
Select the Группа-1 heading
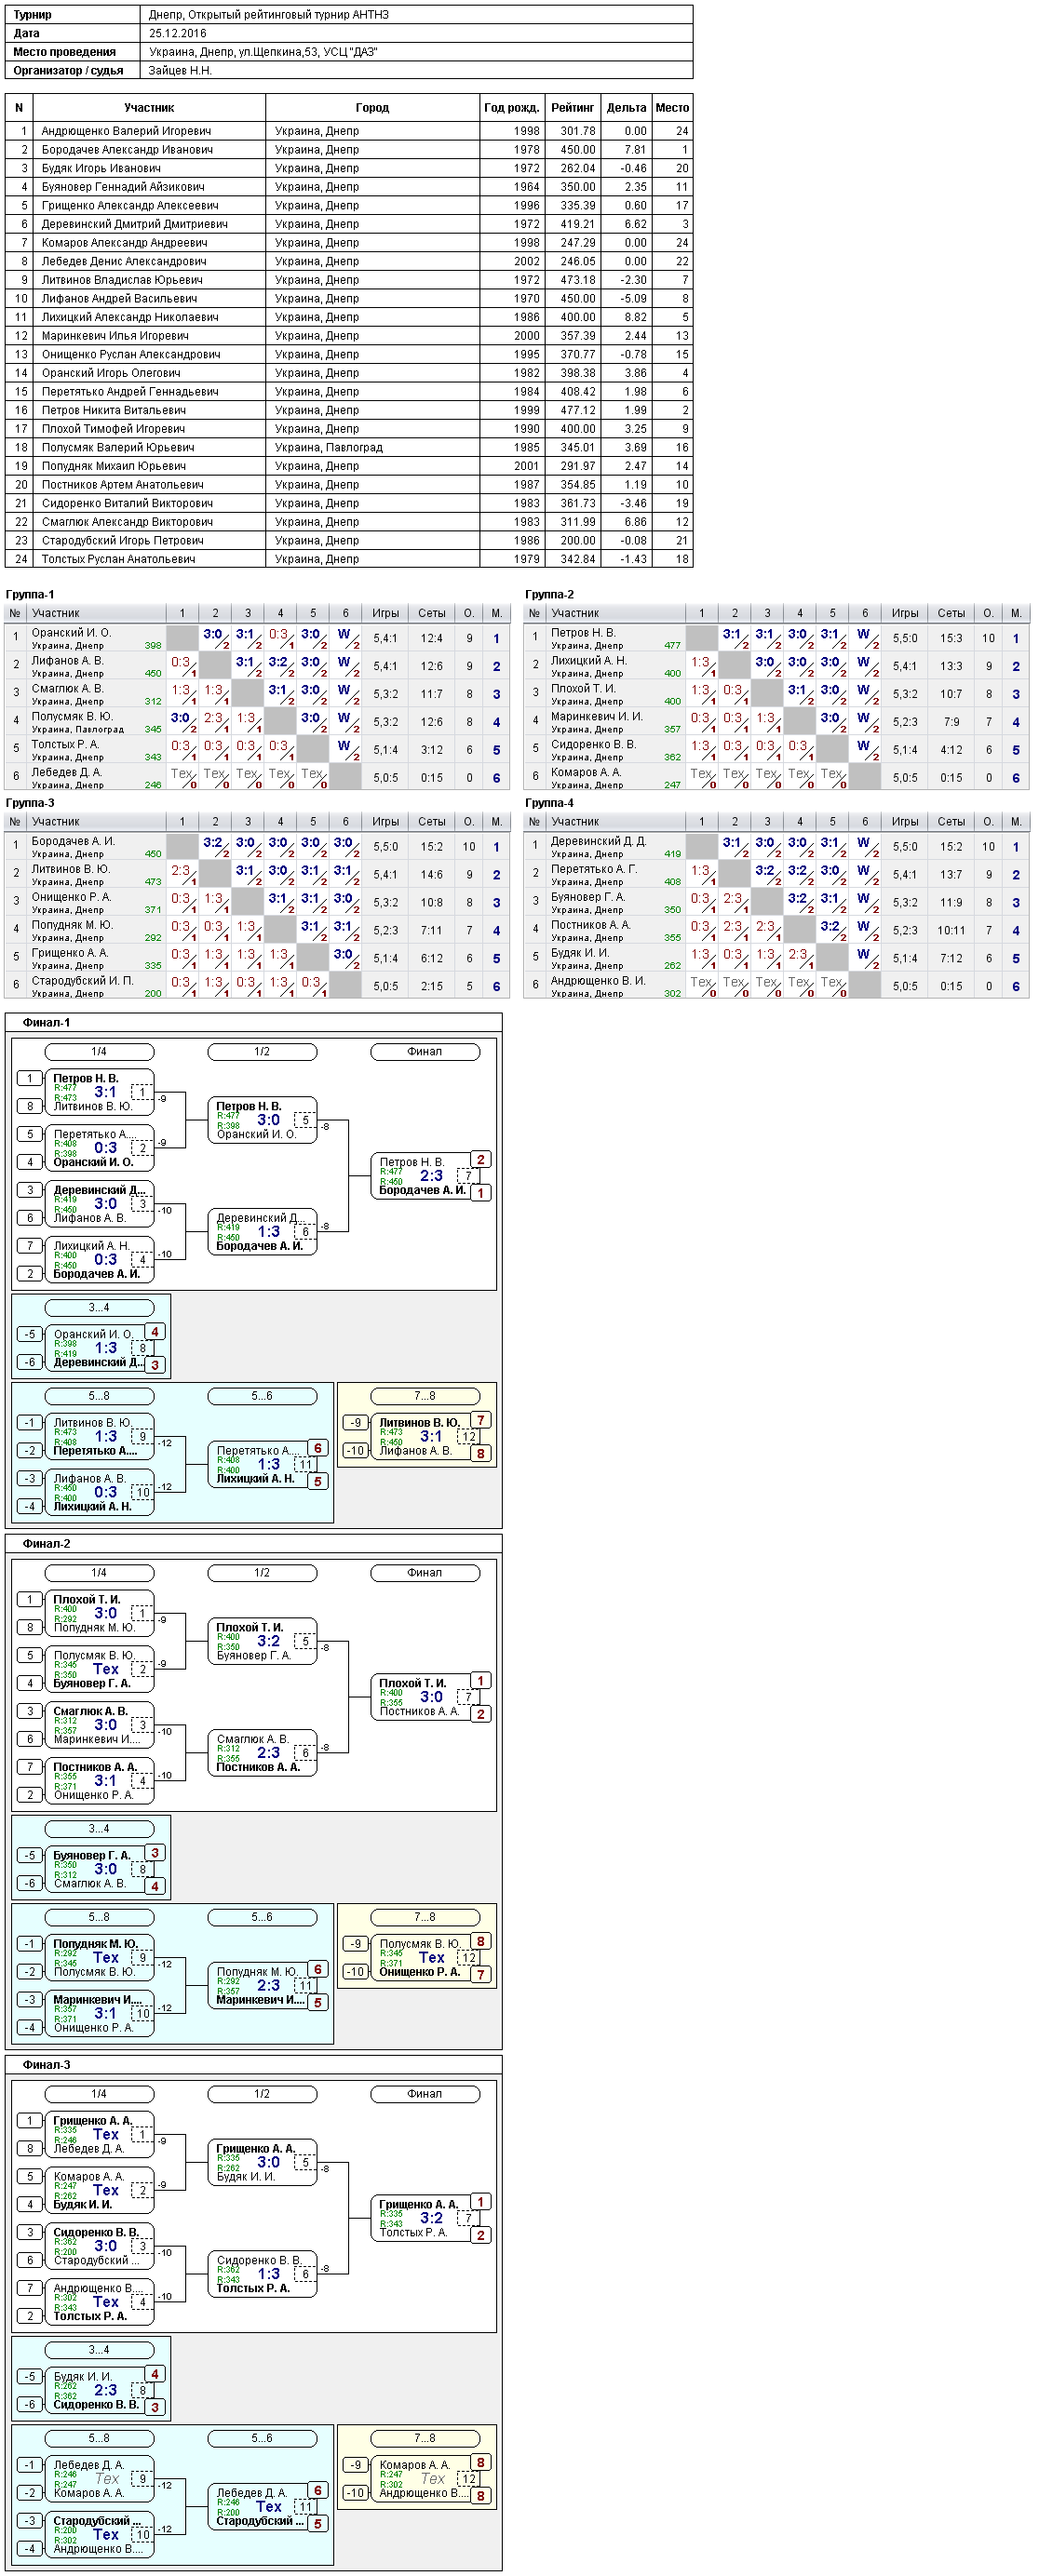(30, 595)
